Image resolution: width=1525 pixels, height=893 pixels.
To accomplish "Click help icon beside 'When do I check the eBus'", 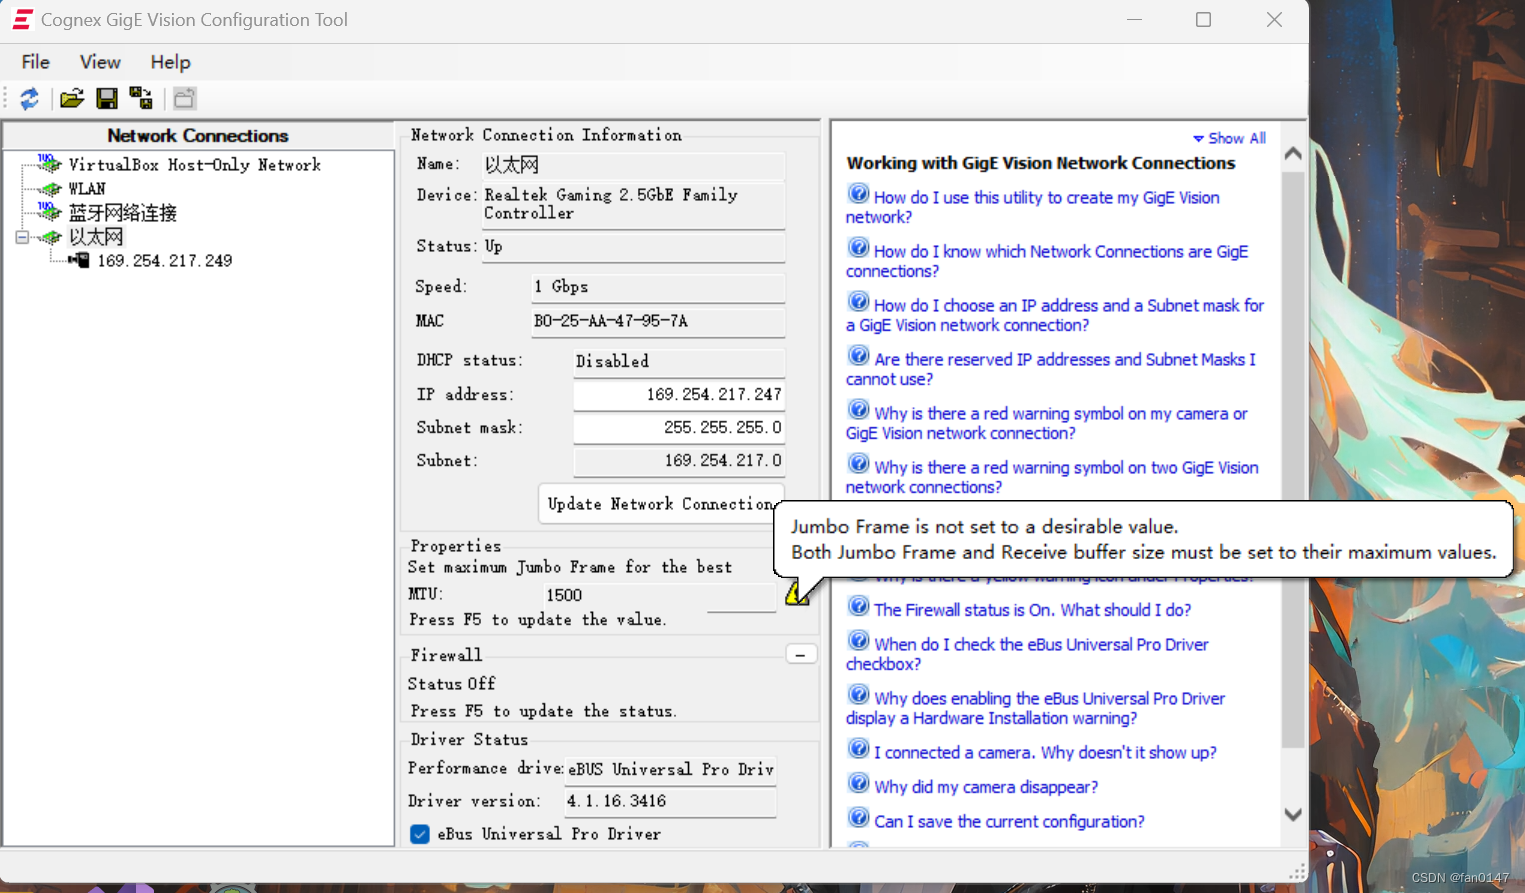I will (858, 641).
